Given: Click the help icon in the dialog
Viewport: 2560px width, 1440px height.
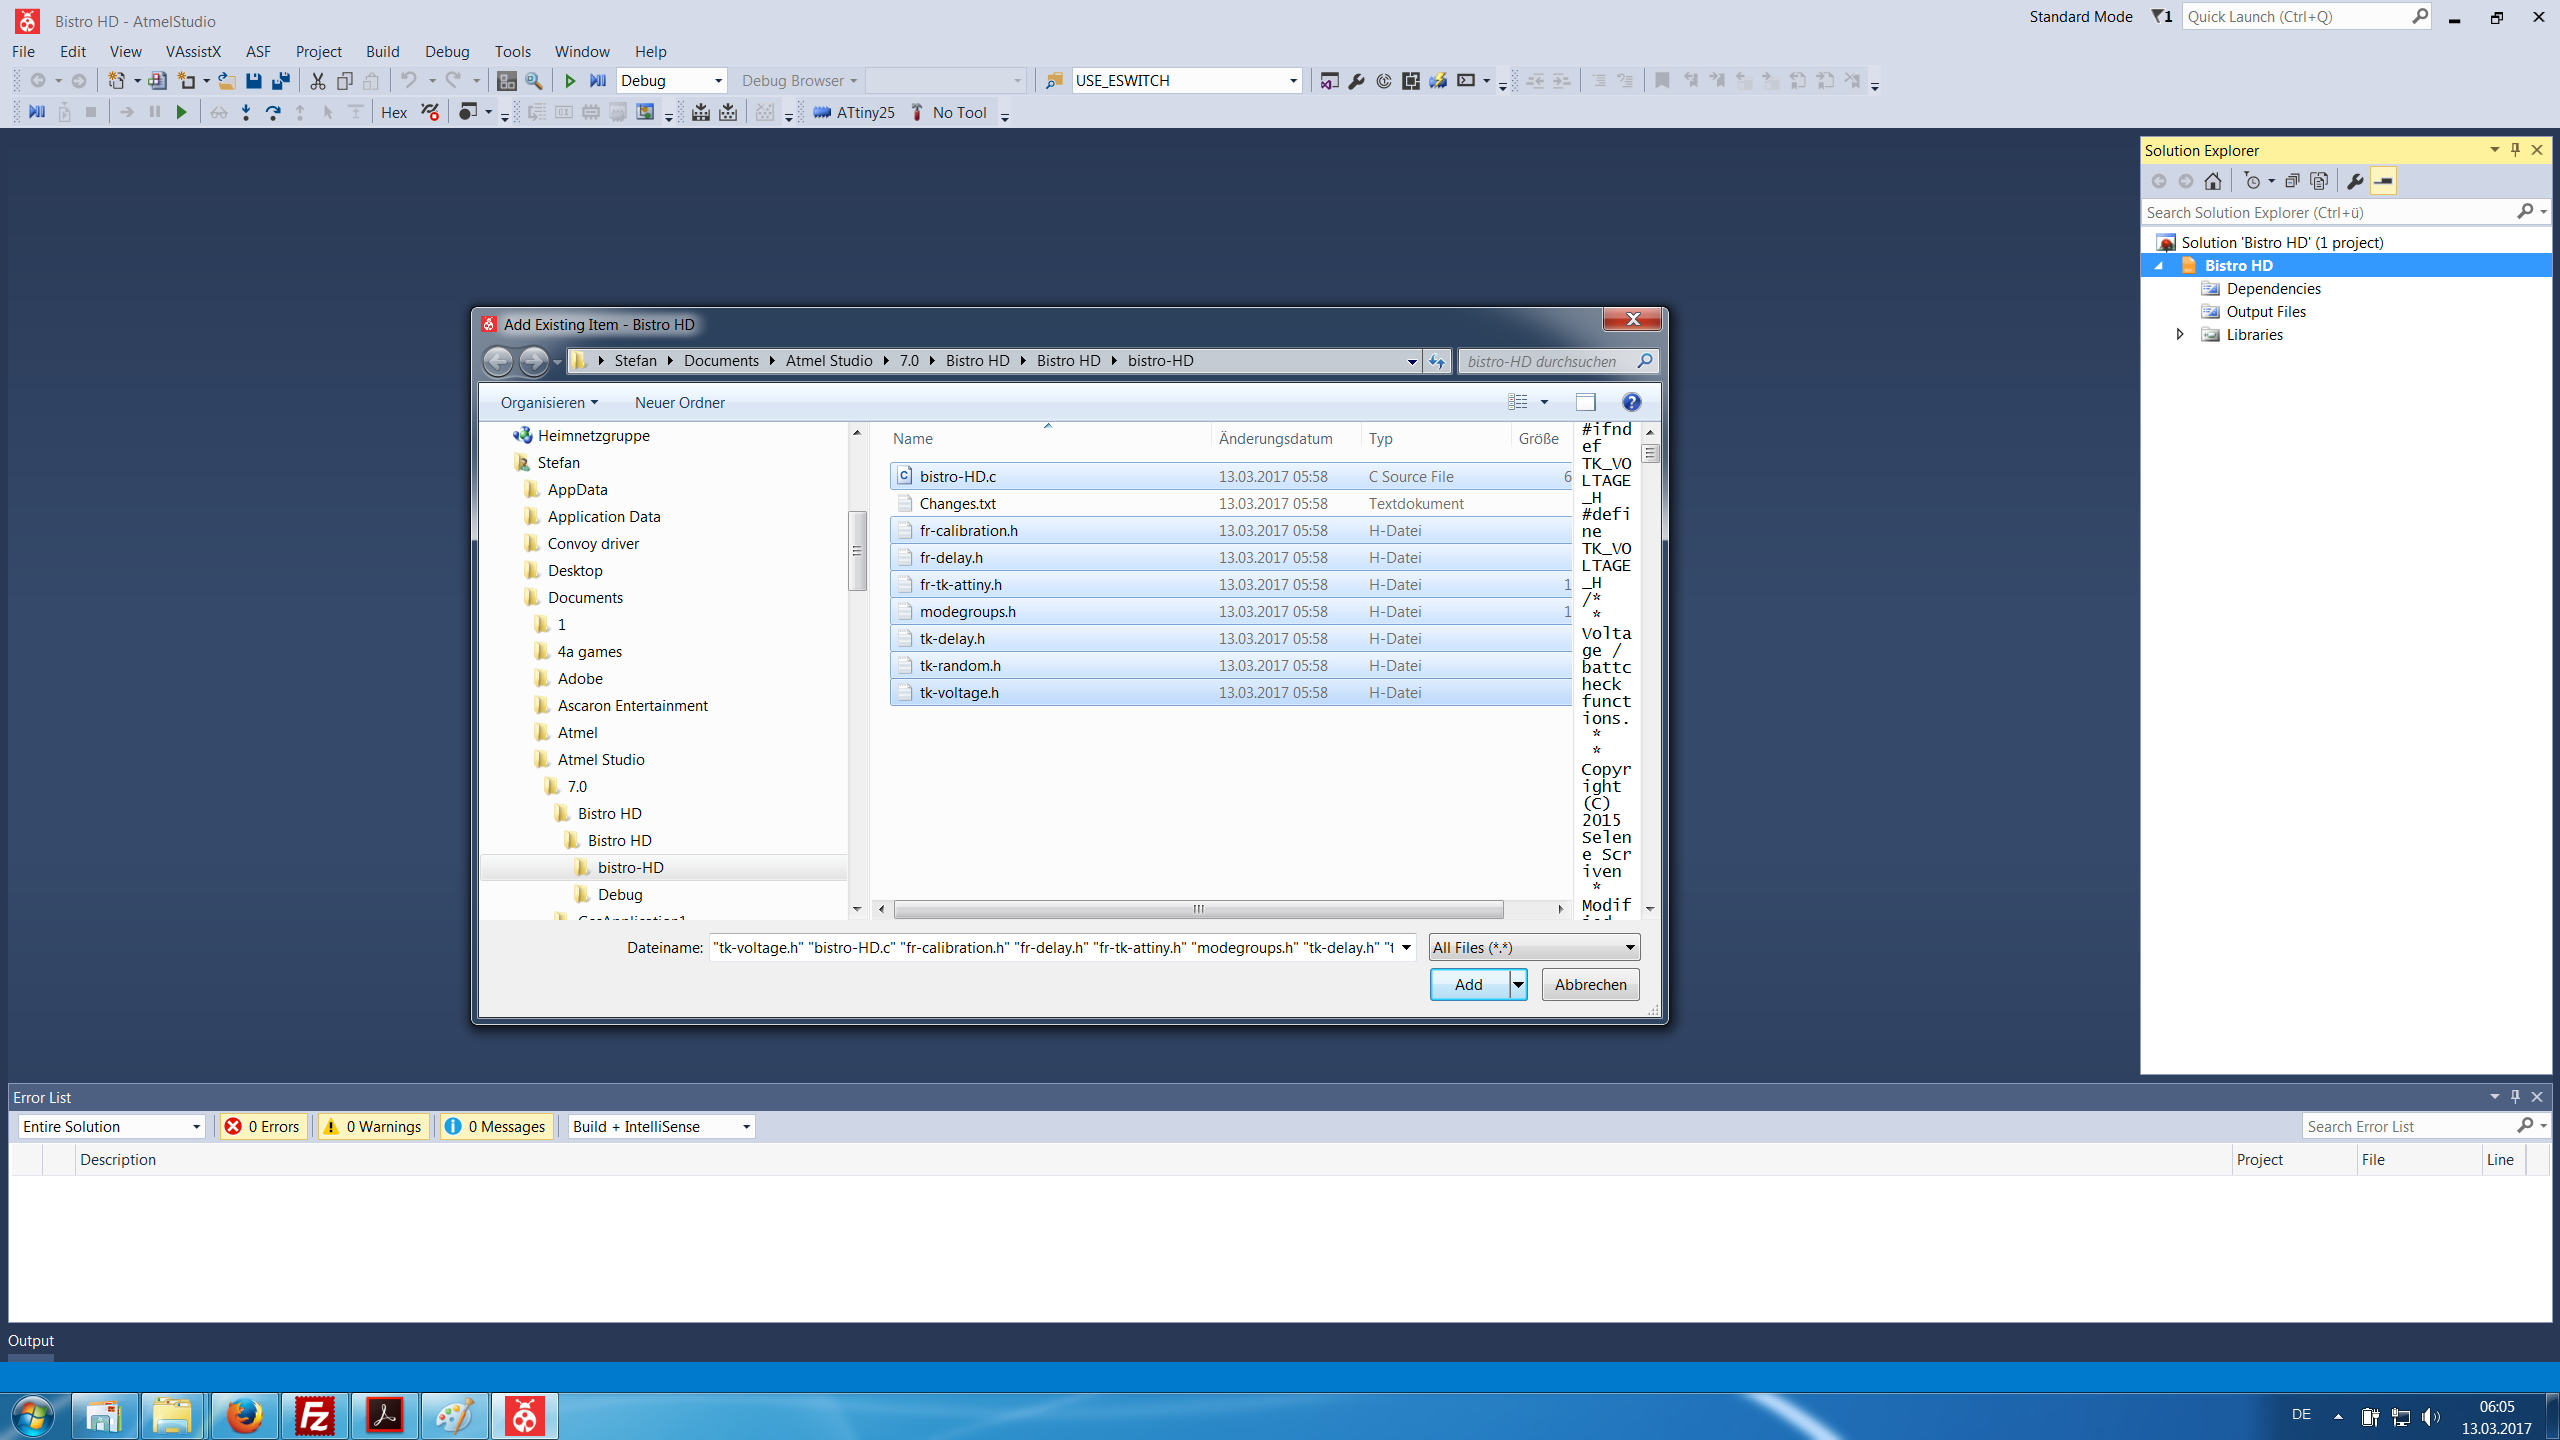Looking at the screenshot, I should pos(1631,402).
